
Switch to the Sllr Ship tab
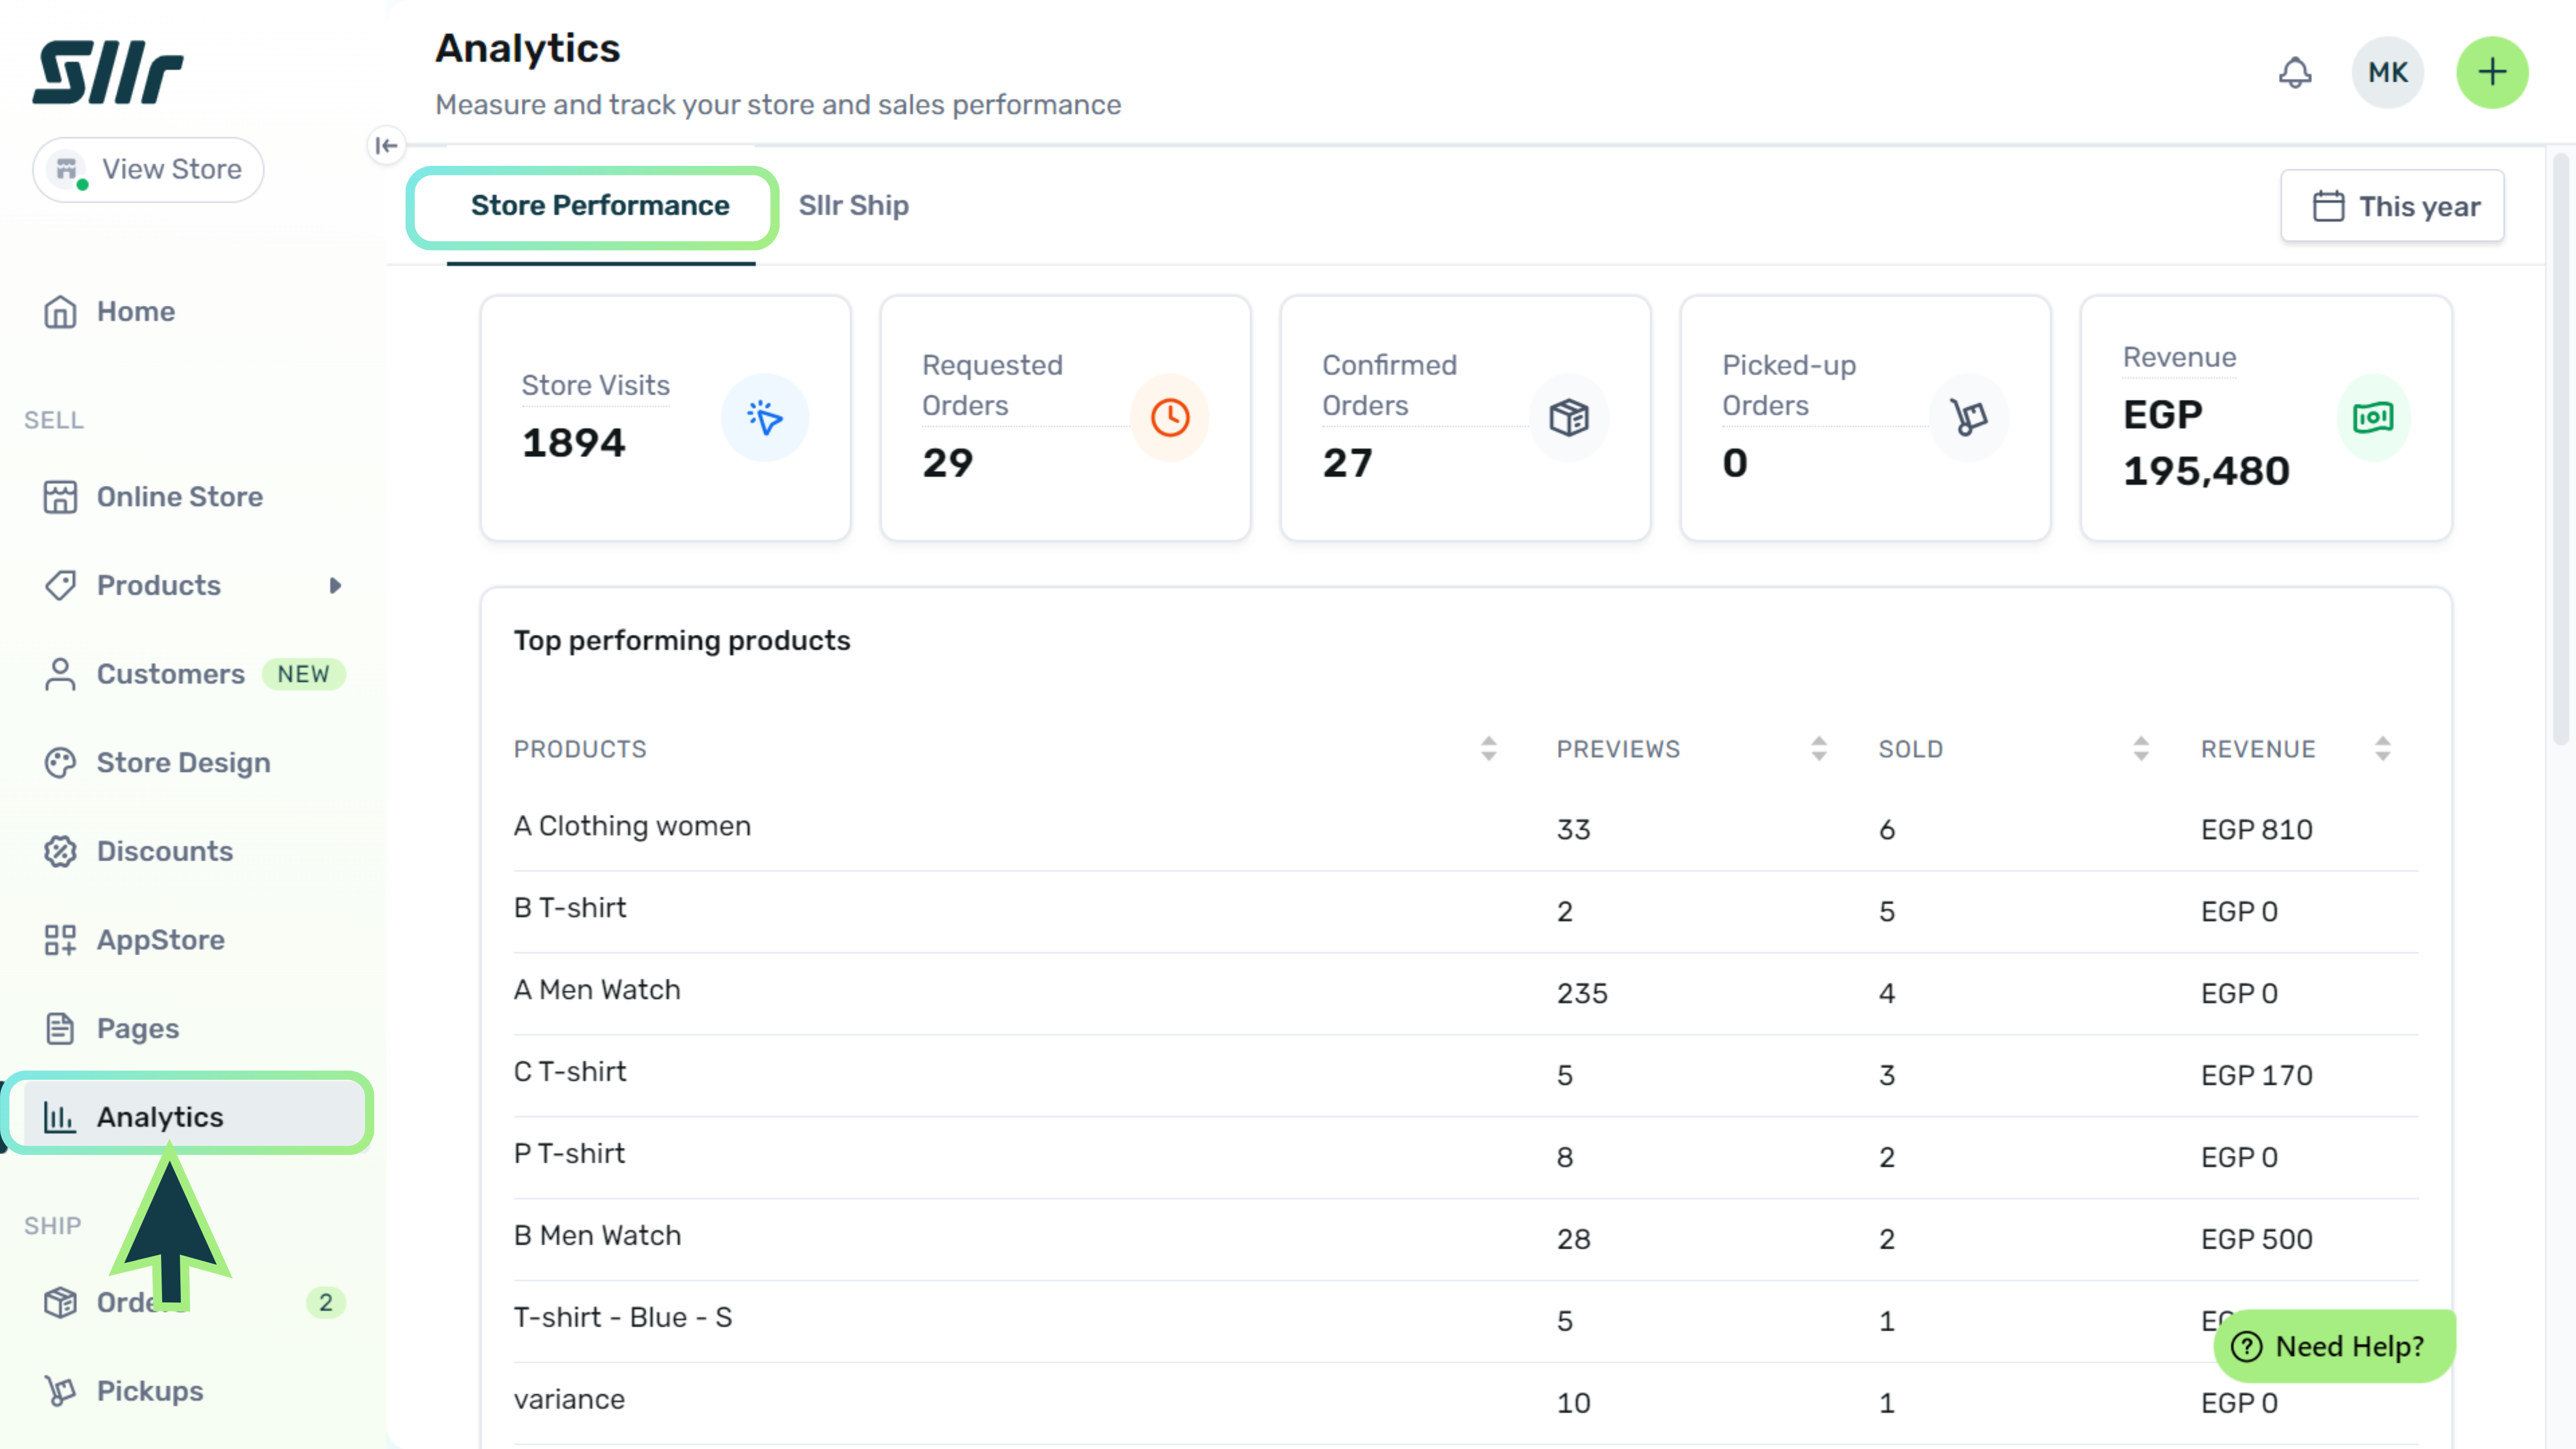click(853, 205)
